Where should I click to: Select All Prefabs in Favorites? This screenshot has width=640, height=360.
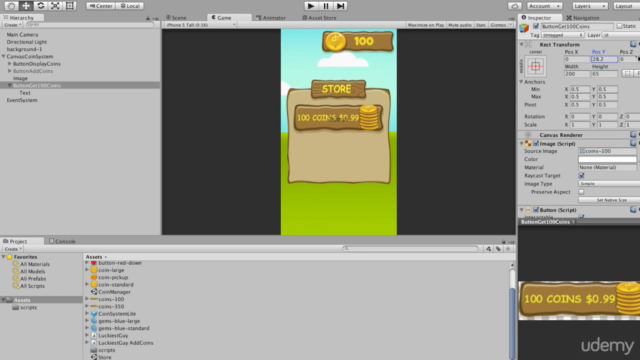coord(33,279)
